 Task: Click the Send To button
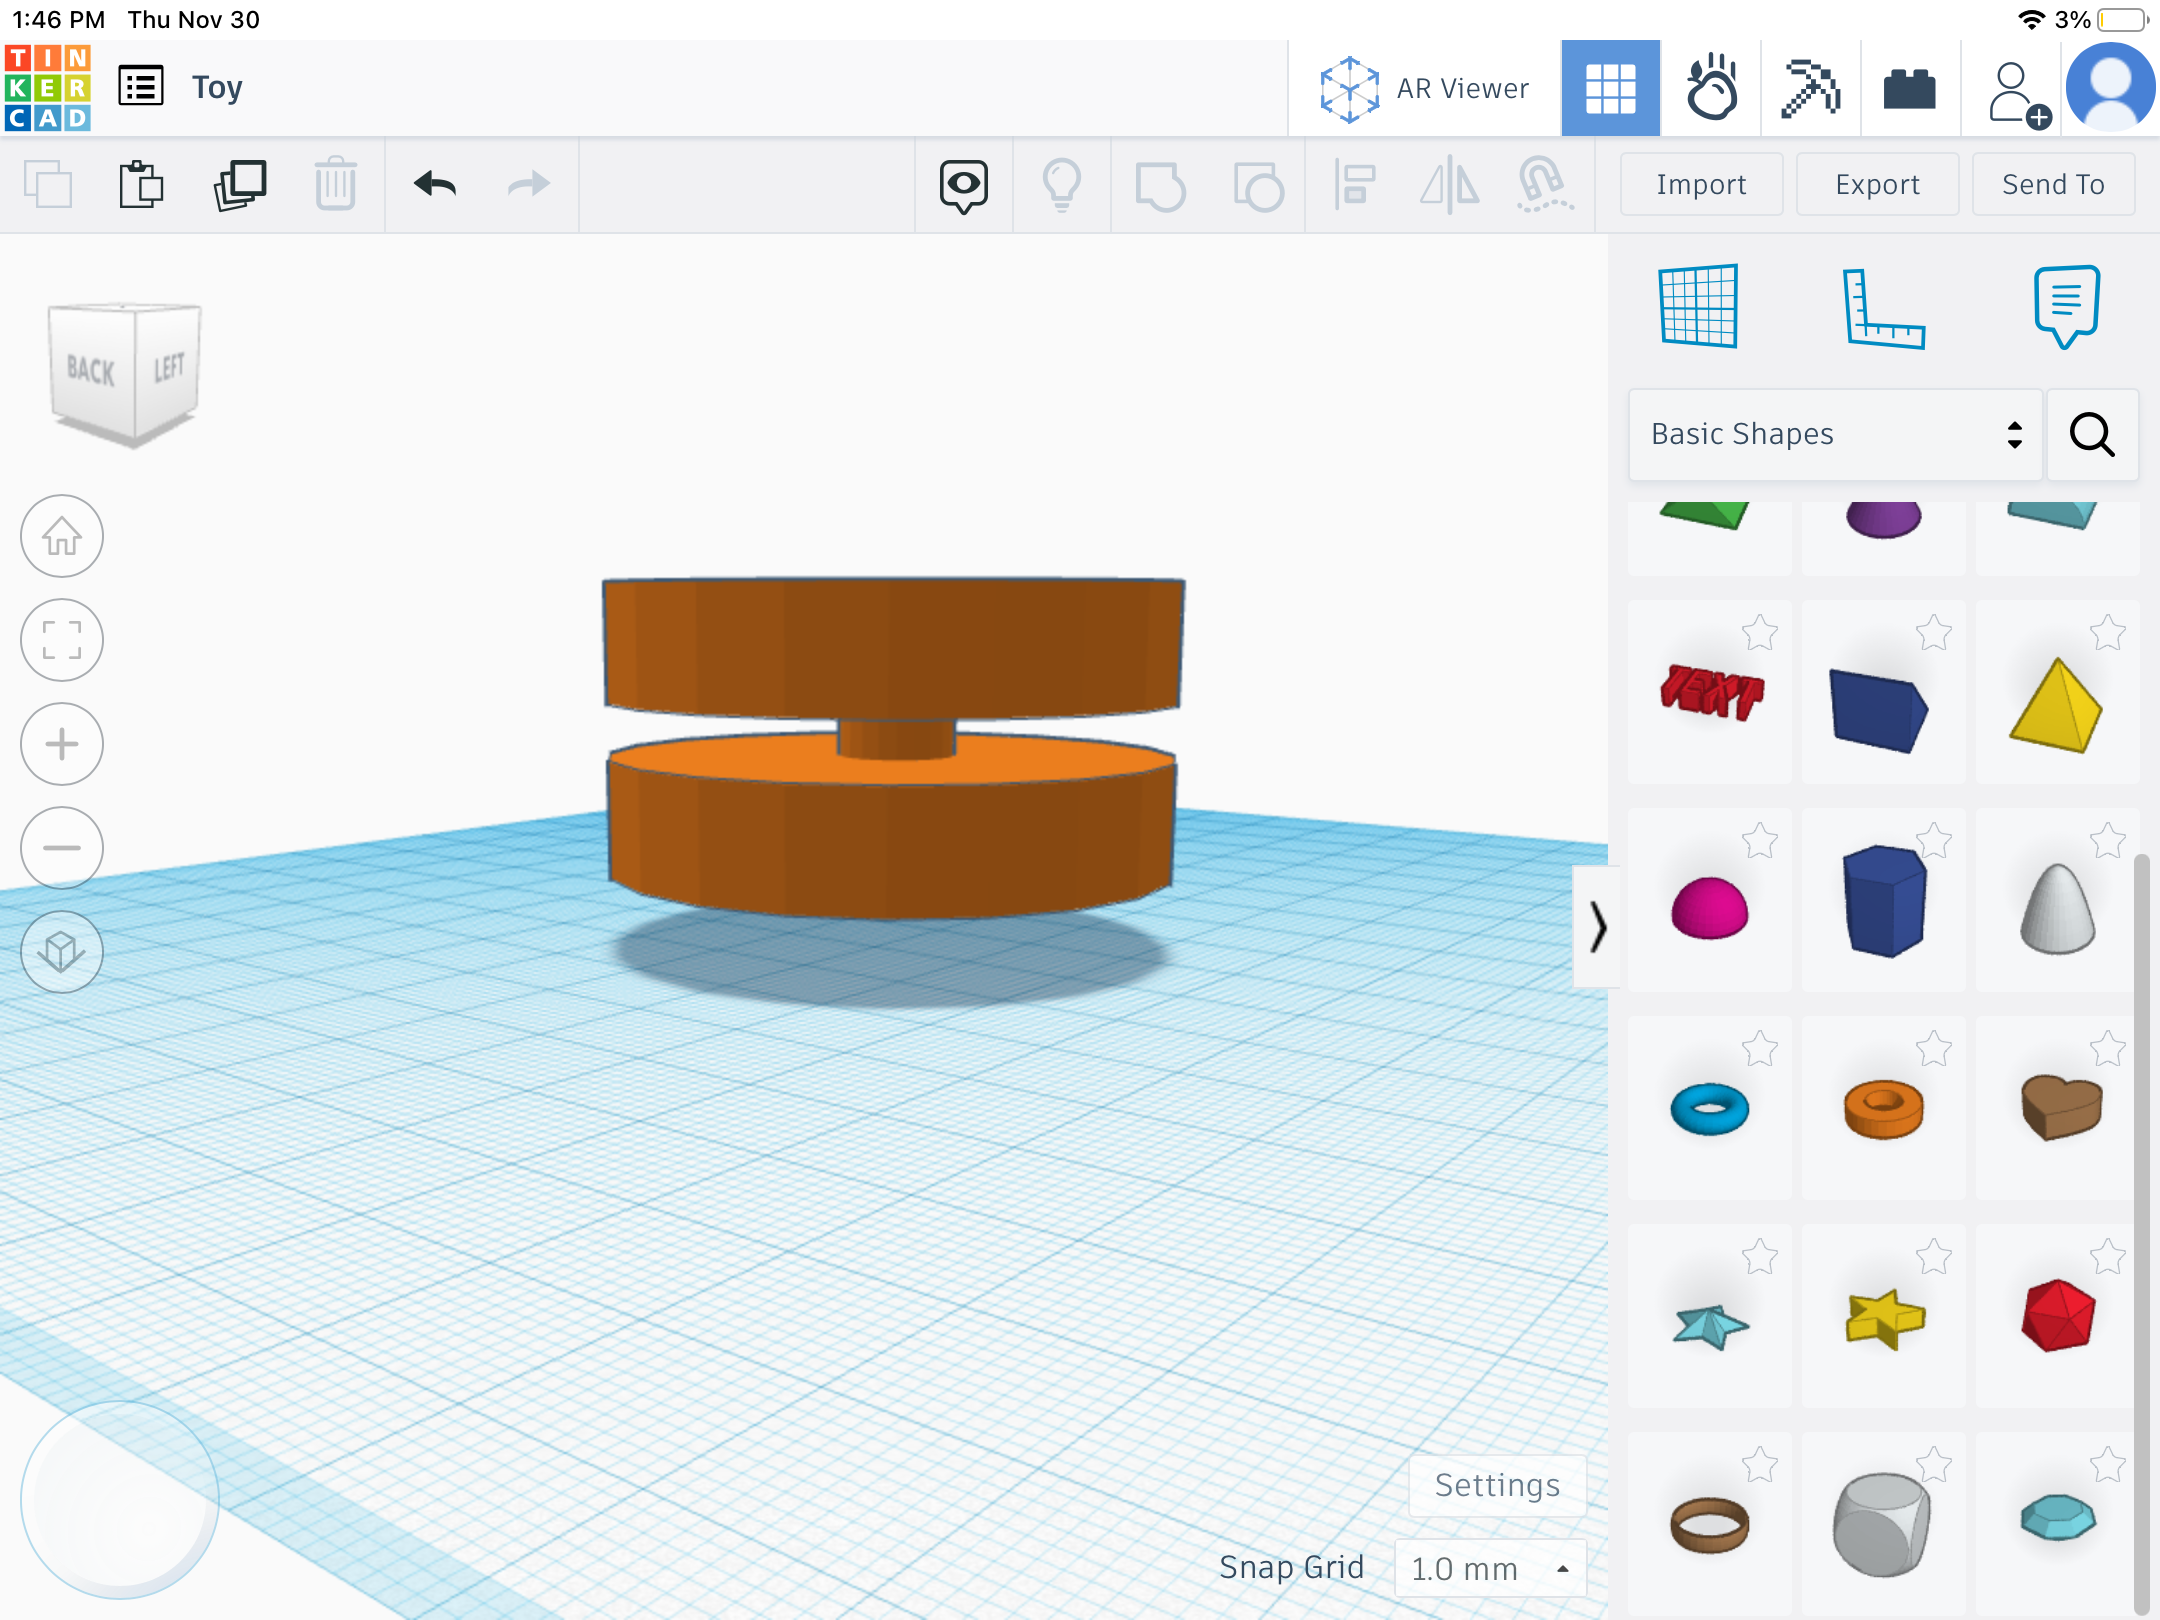coord(2053,184)
